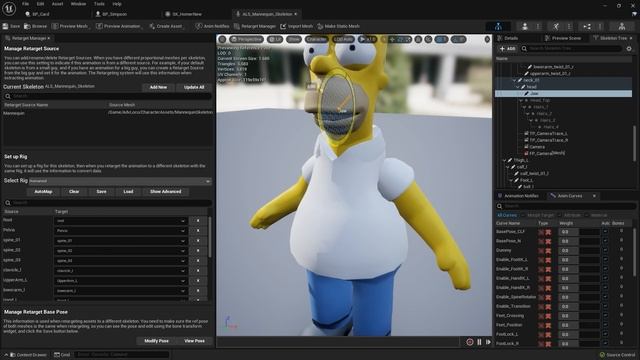Screen dimensions: 640x360
Task: Toggle the Auto checkbox for Feet_Position
Action: pyautogui.click(x=605, y=325)
